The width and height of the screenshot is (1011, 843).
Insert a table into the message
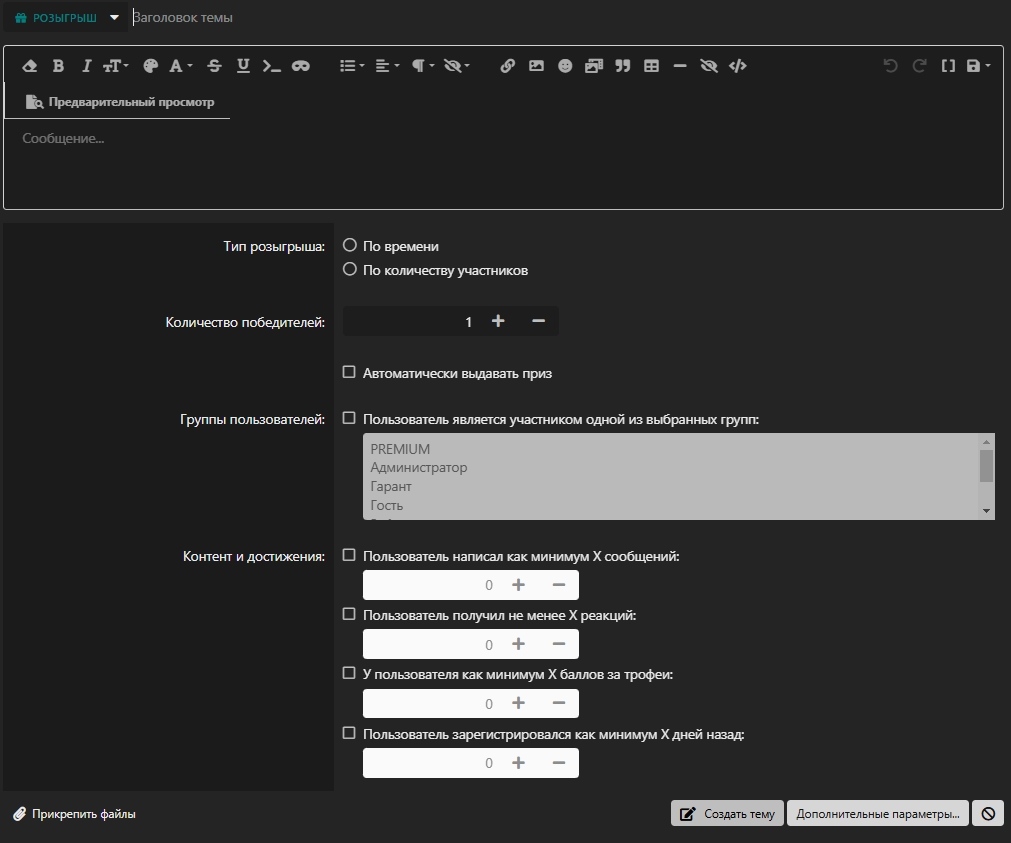pyautogui.click(x=651, y=65)
